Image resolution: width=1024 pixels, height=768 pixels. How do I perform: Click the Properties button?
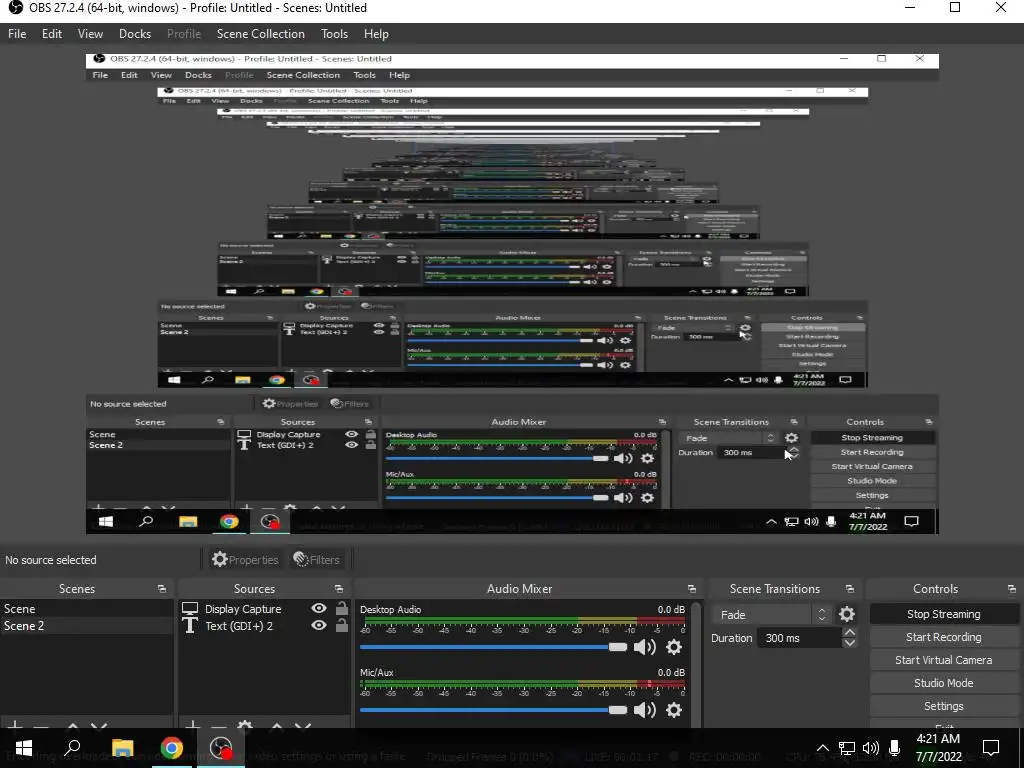point(246,560)
